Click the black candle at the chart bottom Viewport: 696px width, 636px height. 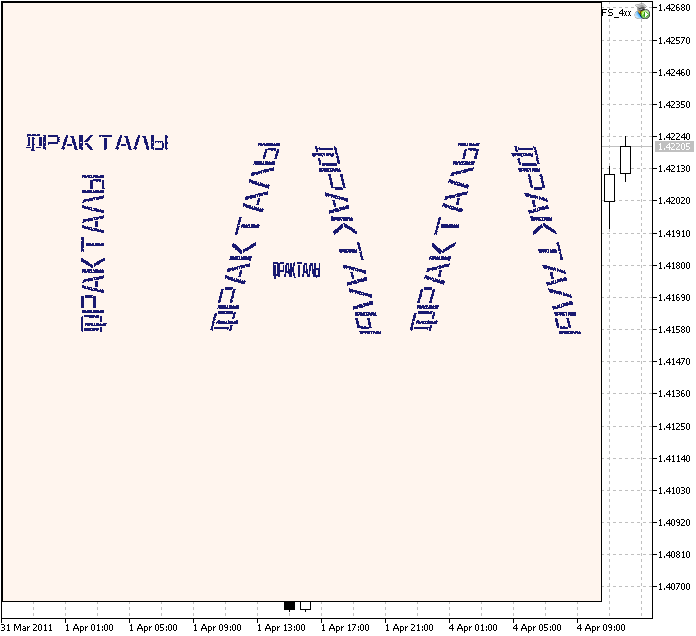point(289,606)
